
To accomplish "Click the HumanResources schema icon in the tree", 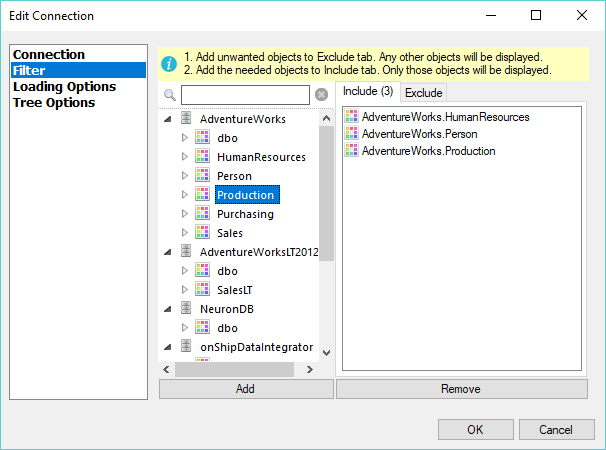I will (203, 156).
